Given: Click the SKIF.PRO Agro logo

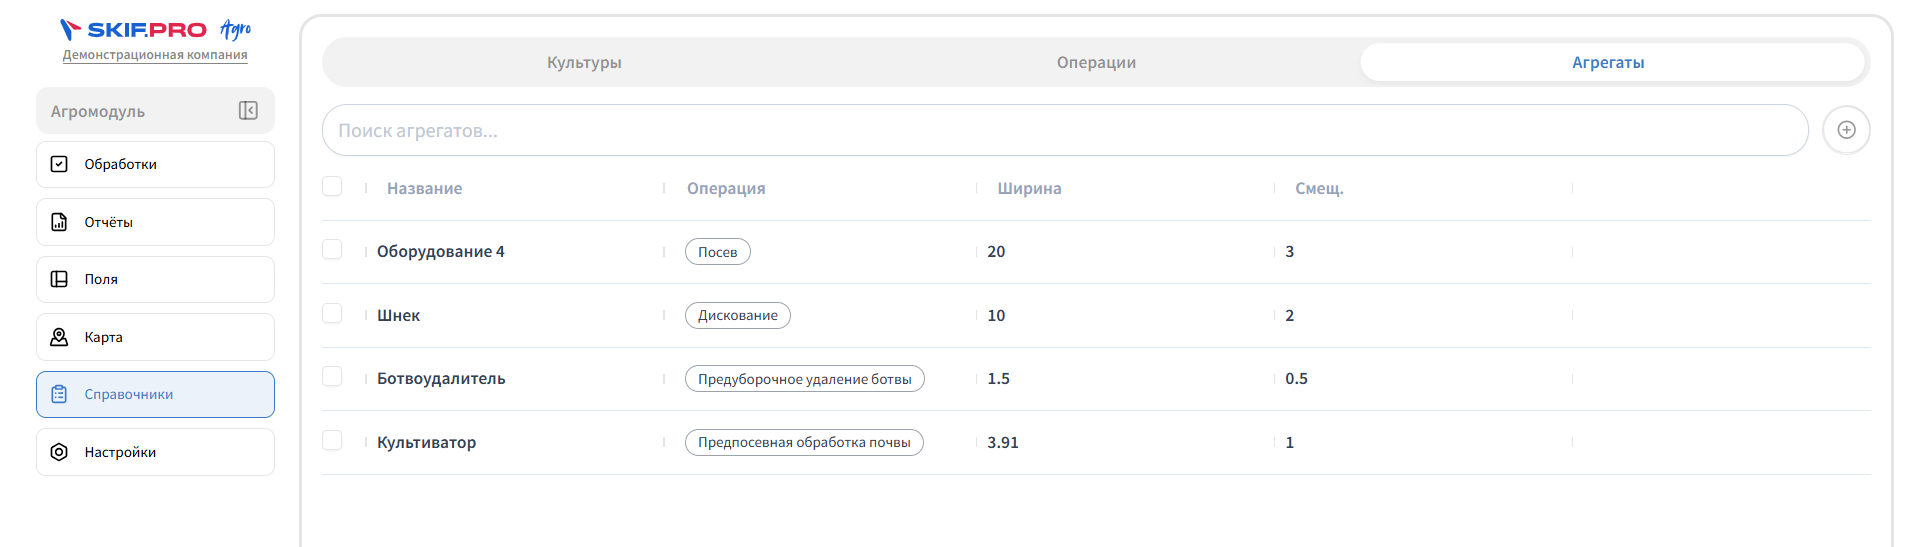Looking at the screenshot, I should [155, 29].
